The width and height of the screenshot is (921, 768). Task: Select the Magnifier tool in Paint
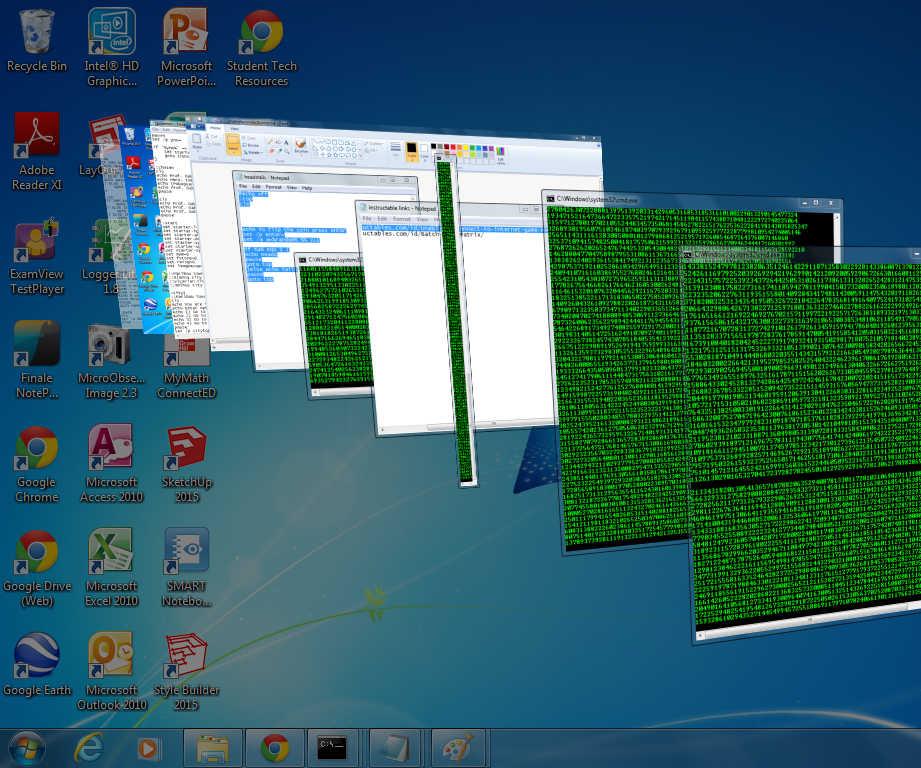point(286,151)
